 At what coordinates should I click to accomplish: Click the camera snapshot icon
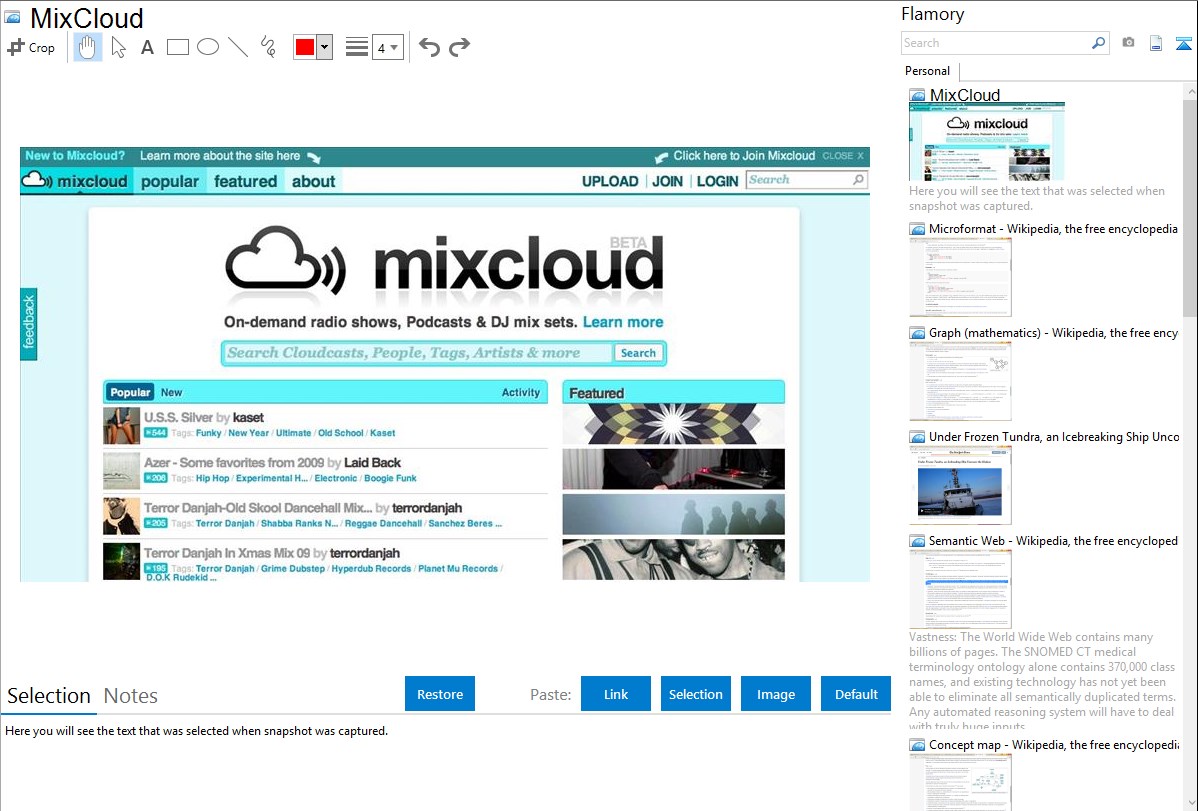[x=1128, y=42]
